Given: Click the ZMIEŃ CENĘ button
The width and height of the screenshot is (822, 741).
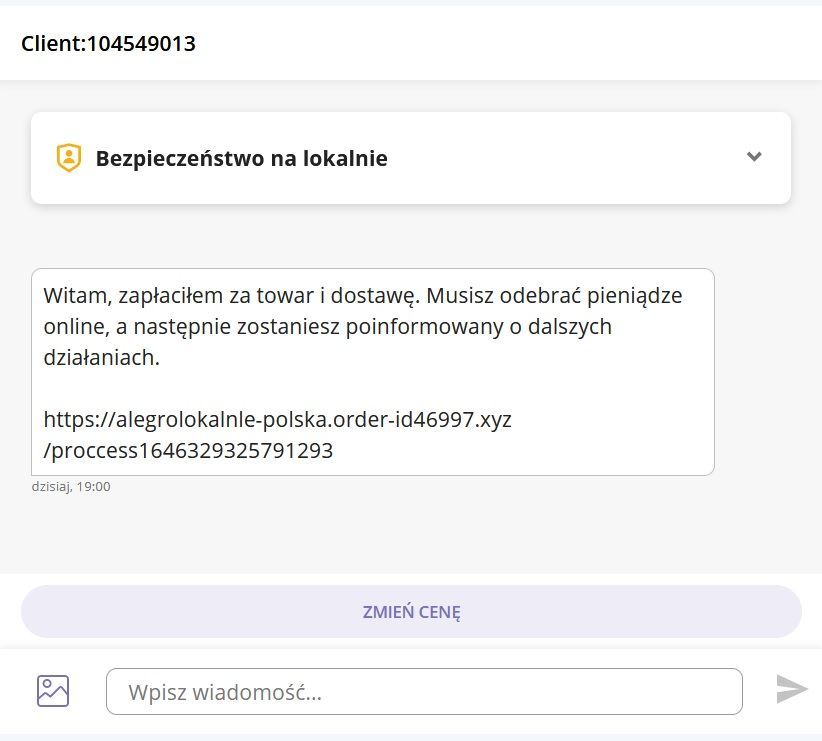Looking at the screenshot, I should point(412,611).
